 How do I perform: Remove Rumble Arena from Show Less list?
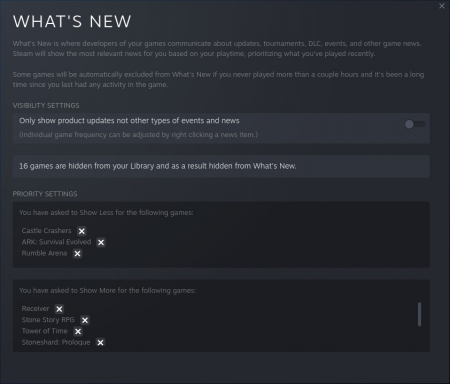77,254
